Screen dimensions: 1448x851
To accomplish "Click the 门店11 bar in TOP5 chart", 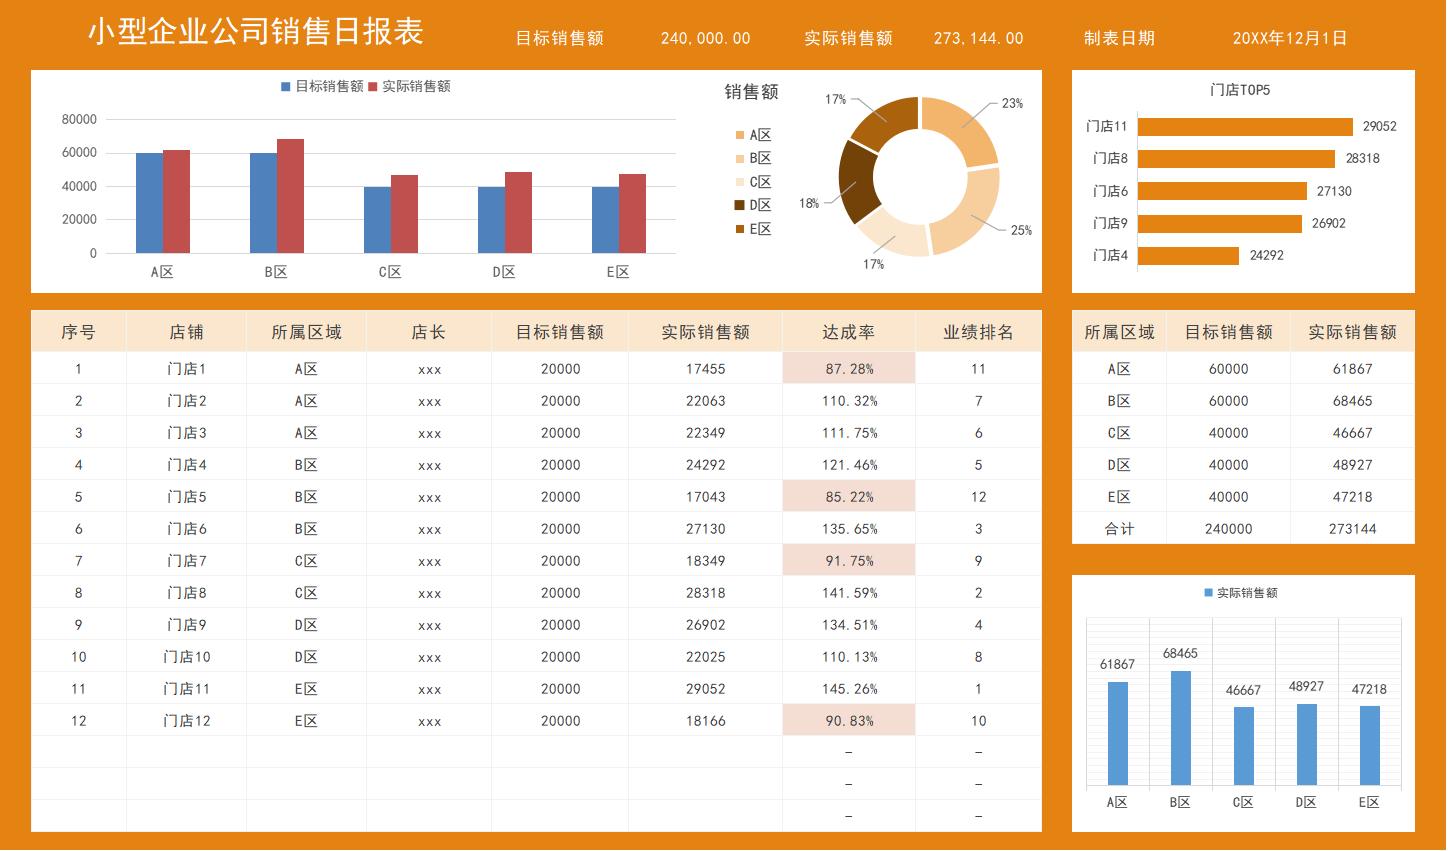I will click(1245, 126).
